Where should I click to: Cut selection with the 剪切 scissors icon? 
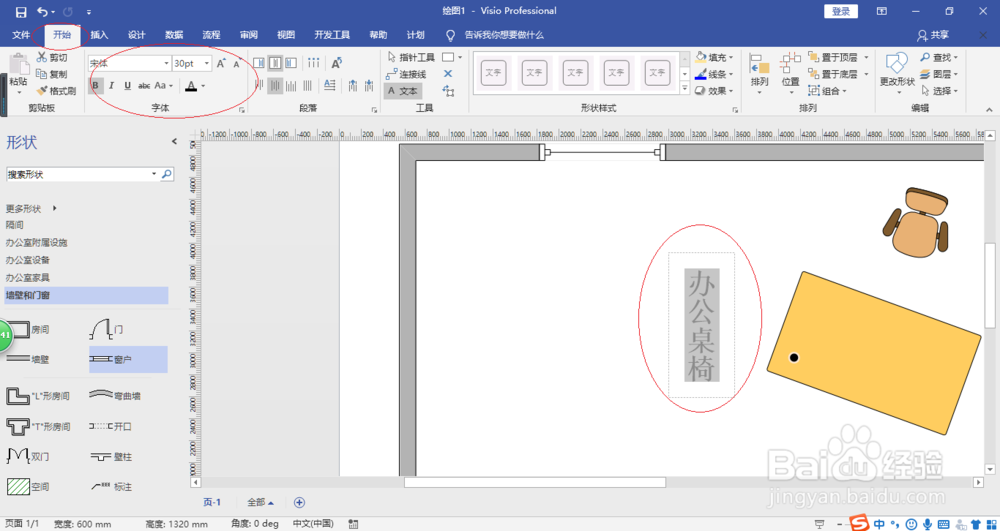(52, 57)
